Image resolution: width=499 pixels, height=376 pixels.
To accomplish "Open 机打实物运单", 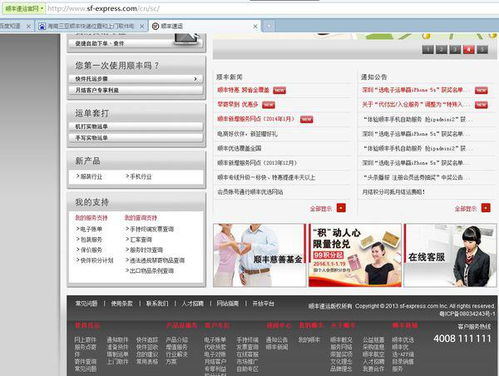I will coord(136,127).
